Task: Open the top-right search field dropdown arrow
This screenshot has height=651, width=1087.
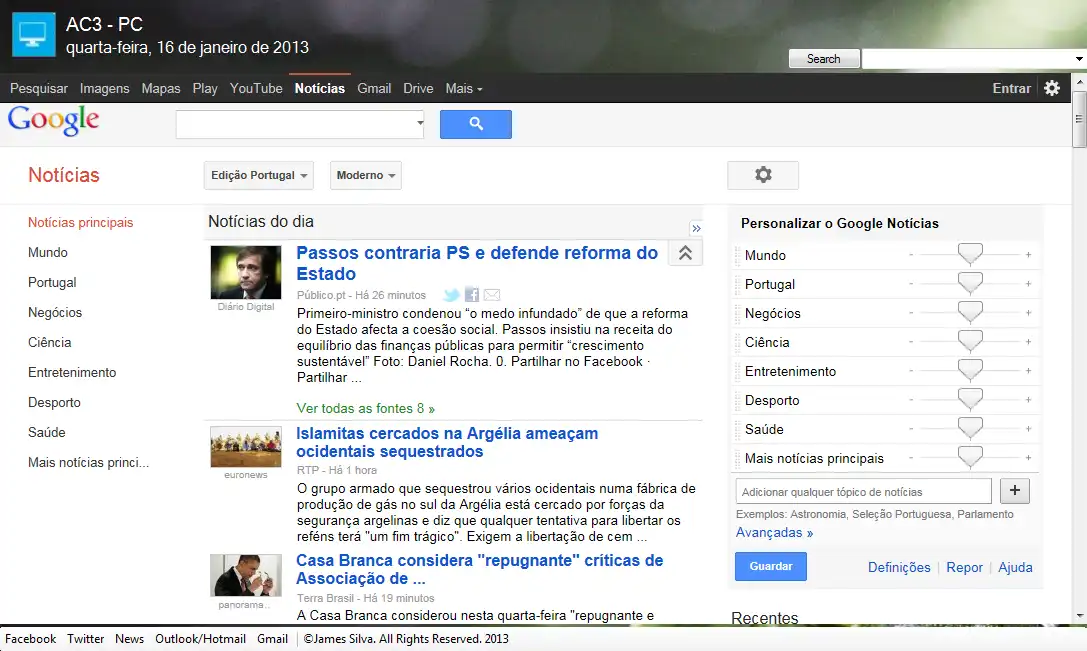Action: tap(1079, 59)
